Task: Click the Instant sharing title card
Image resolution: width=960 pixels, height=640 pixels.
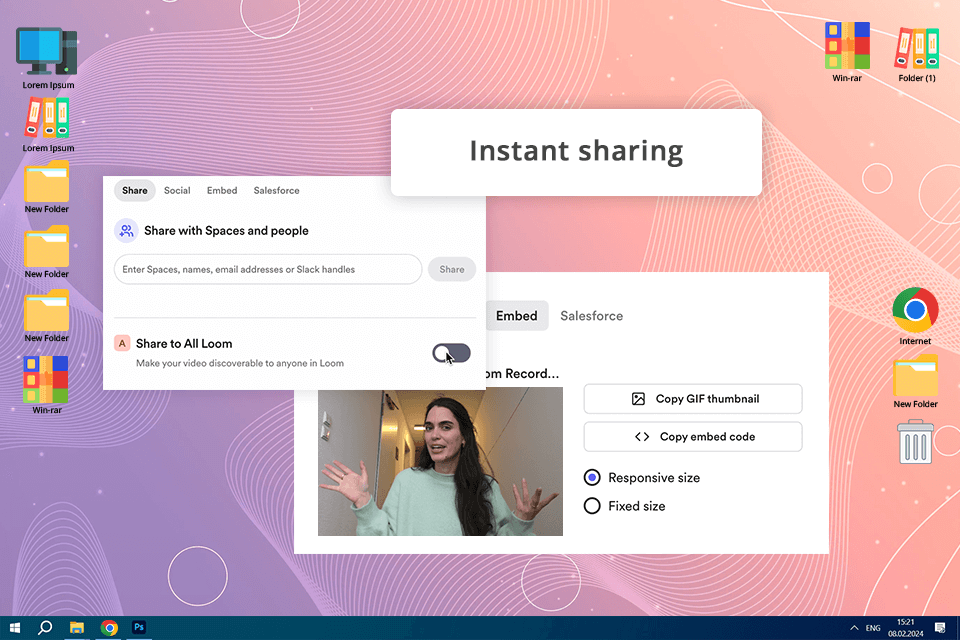Action: (x=576, y=152)
